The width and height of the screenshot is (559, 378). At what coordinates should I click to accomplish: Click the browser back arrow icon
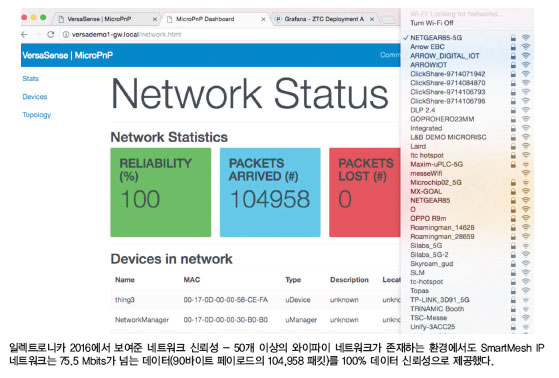[x=25, y=35]
